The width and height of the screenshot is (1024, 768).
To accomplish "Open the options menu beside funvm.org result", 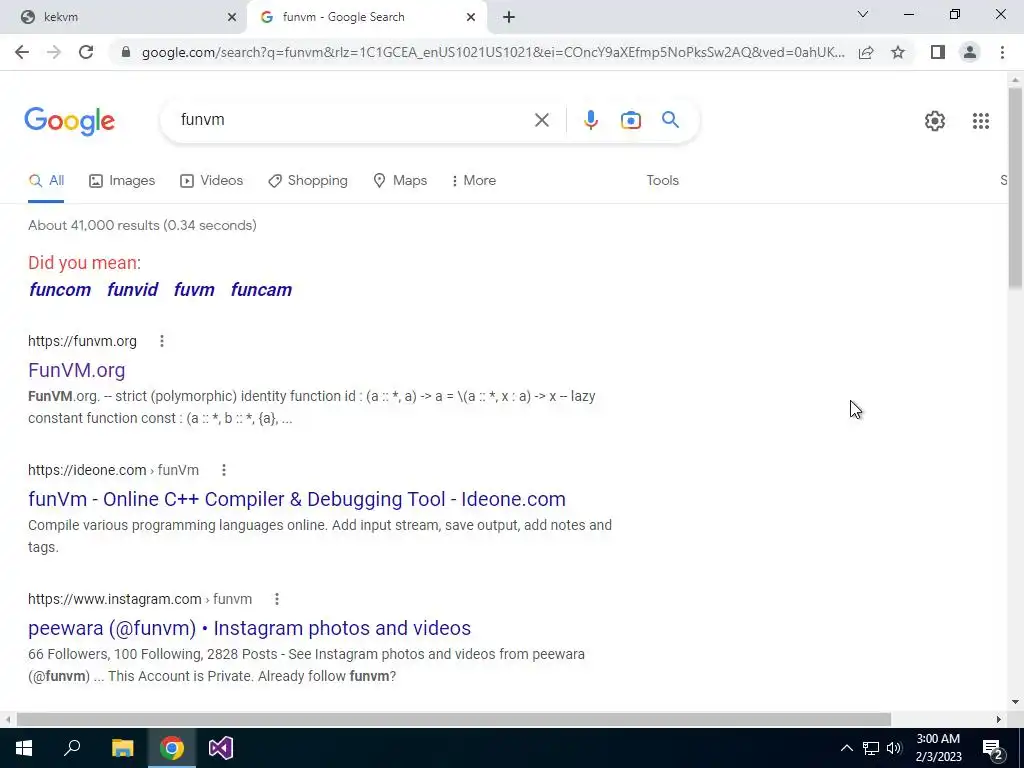I will [x=162, y=341].
